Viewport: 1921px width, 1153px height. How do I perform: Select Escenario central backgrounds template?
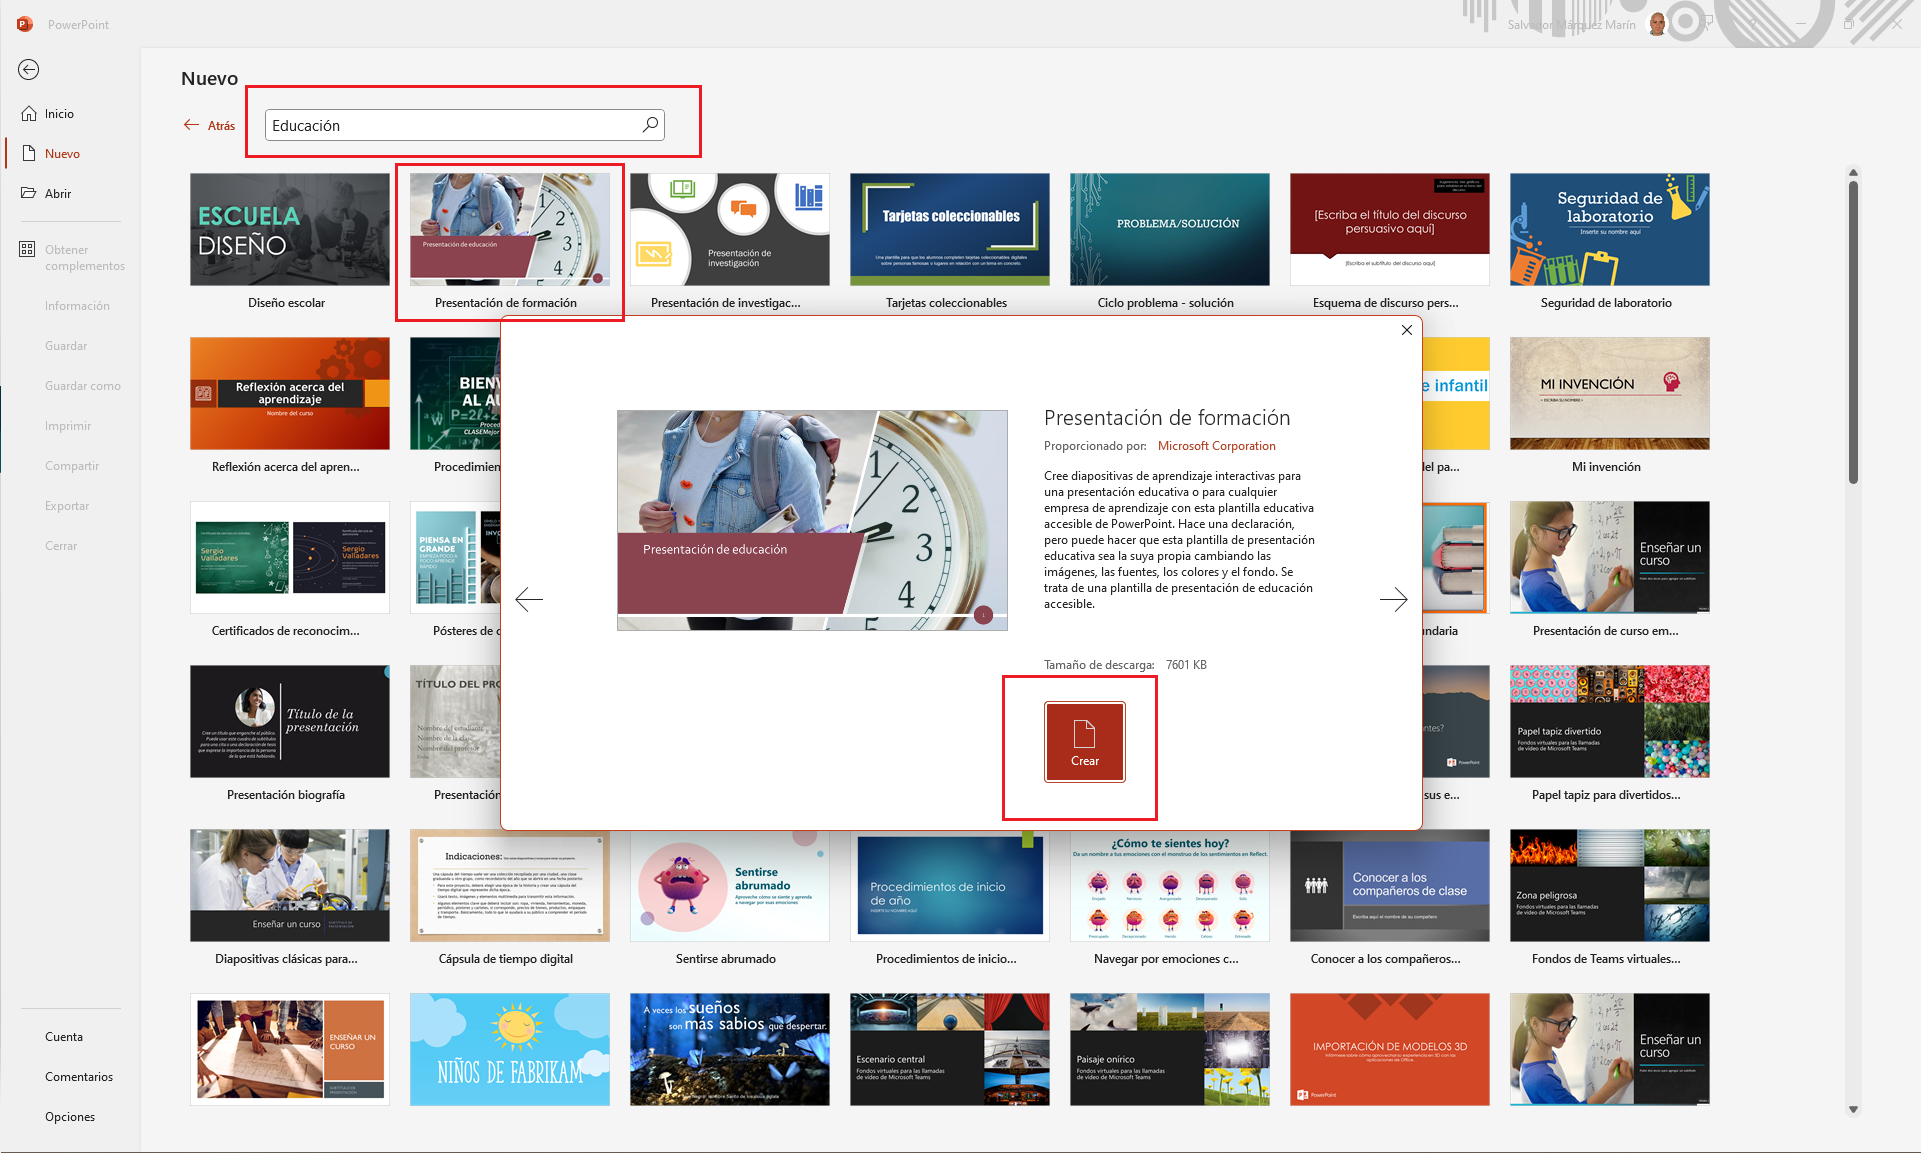click(950, 1050)
